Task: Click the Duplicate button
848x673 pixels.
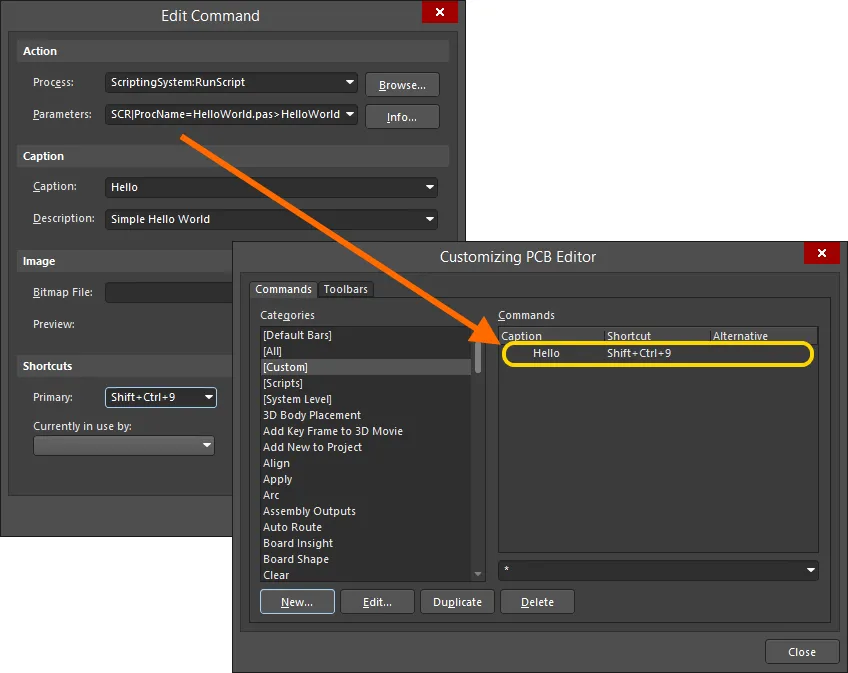Action: point(458,602)
